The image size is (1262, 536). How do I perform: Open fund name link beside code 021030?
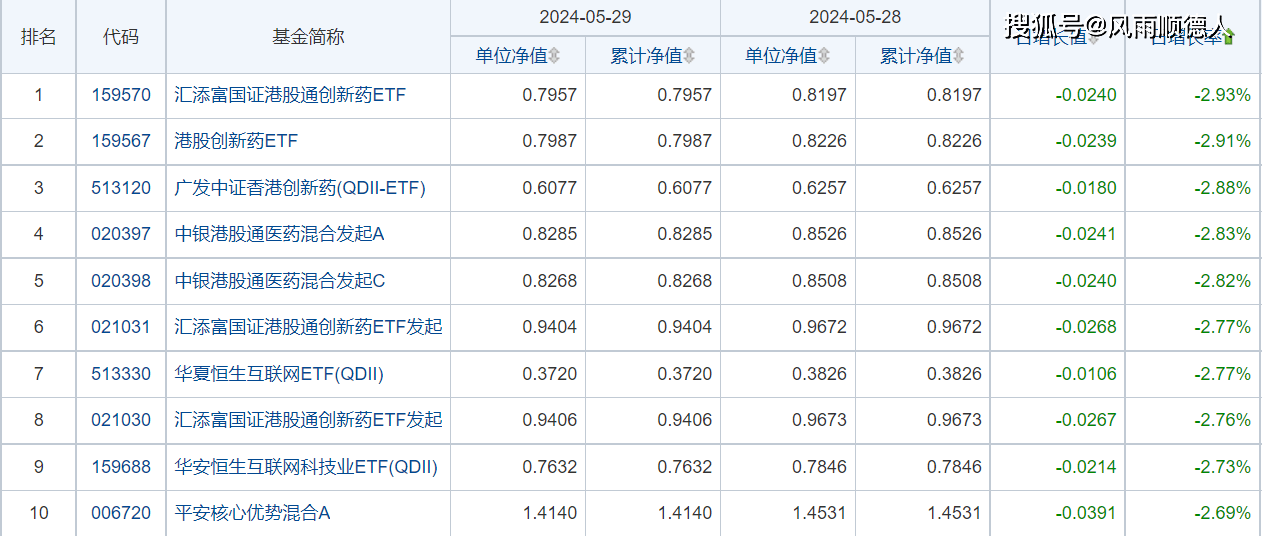308,420
